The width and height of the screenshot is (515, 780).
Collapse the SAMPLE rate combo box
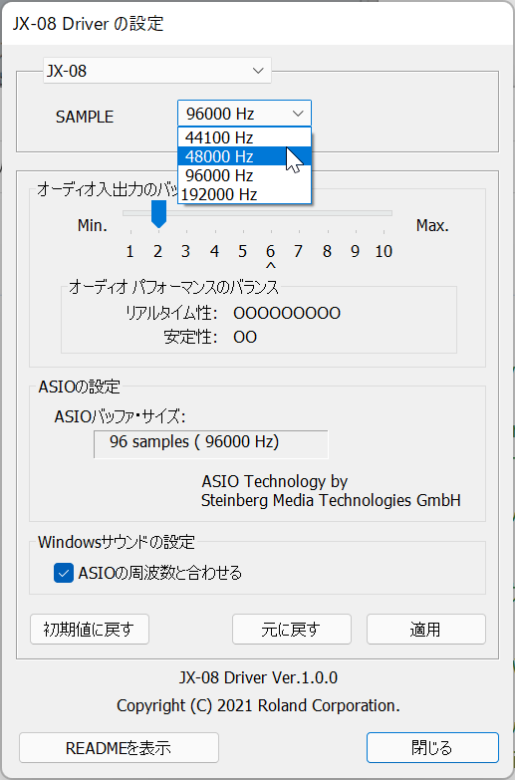click(244, 113)
